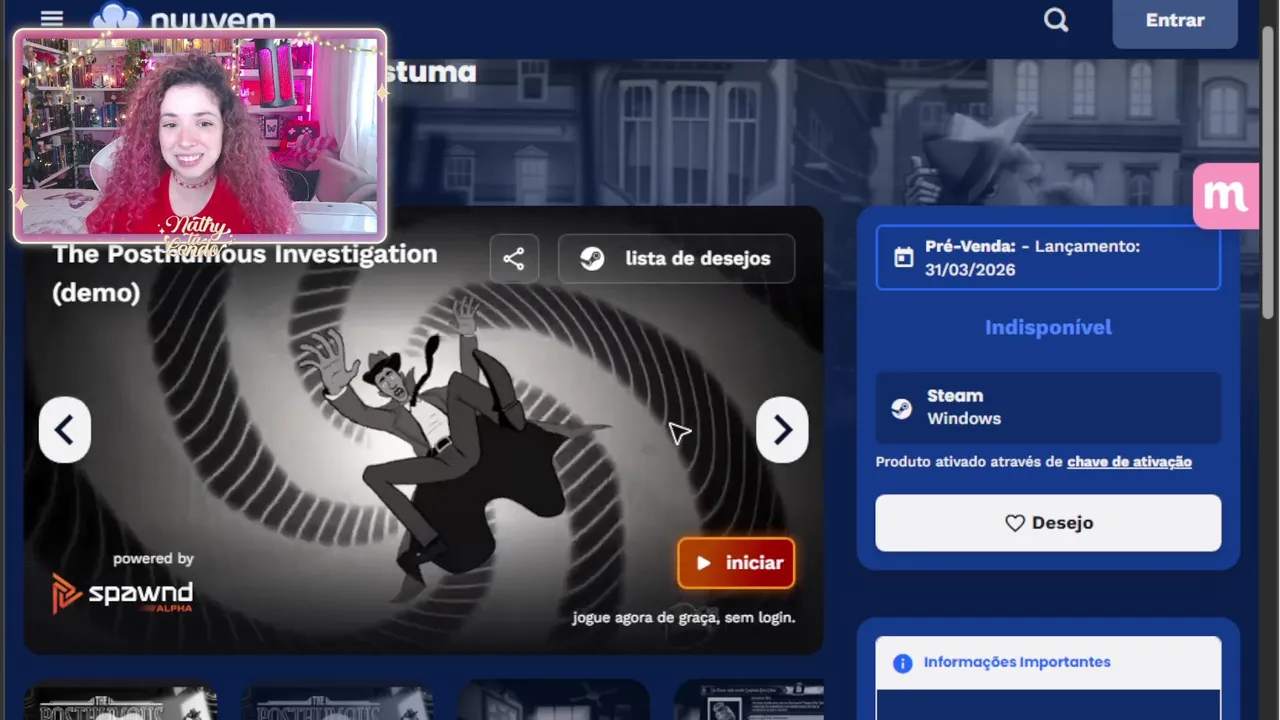Click the Indisponível status text
This screenshot has height=720, width=1280.
coord(1048,327)
